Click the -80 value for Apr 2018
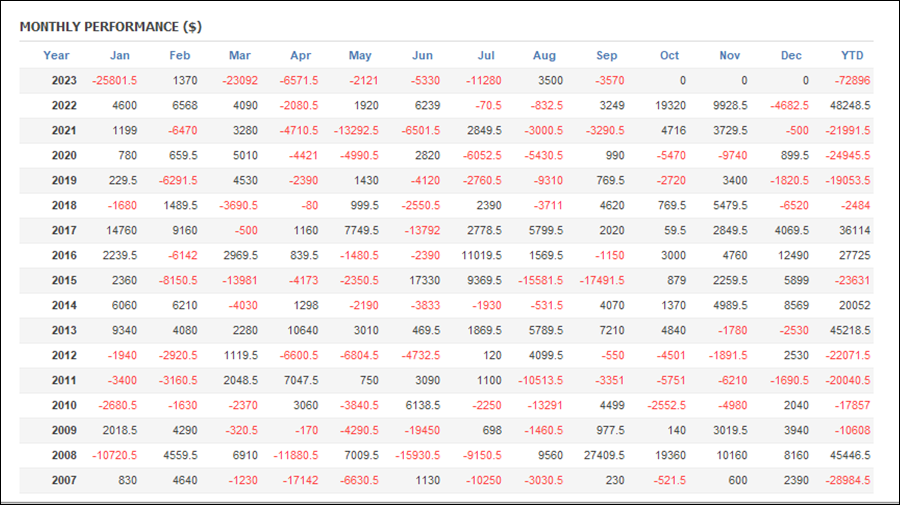Viewport: 900px width, 505px height. pyautogui.click(x=308, y=205)
